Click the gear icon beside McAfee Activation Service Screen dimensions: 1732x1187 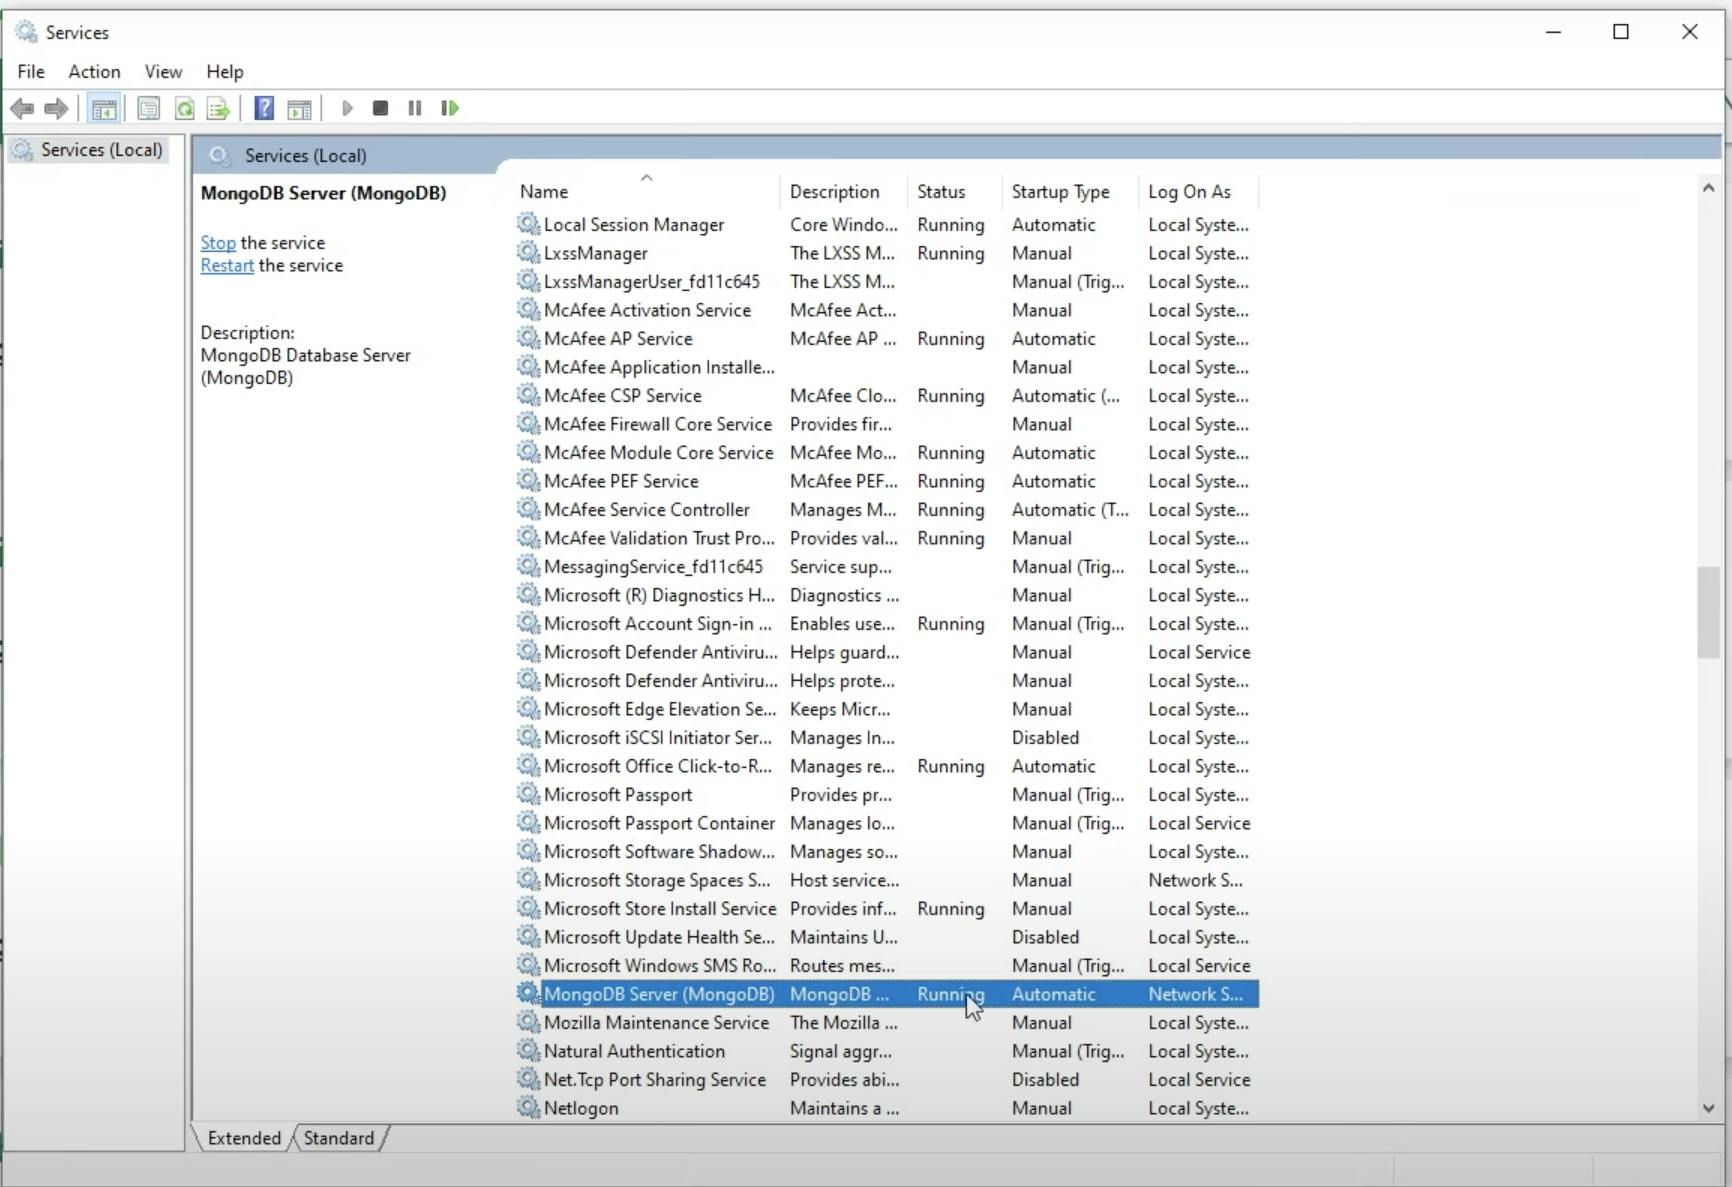click(x=528, y=310)
